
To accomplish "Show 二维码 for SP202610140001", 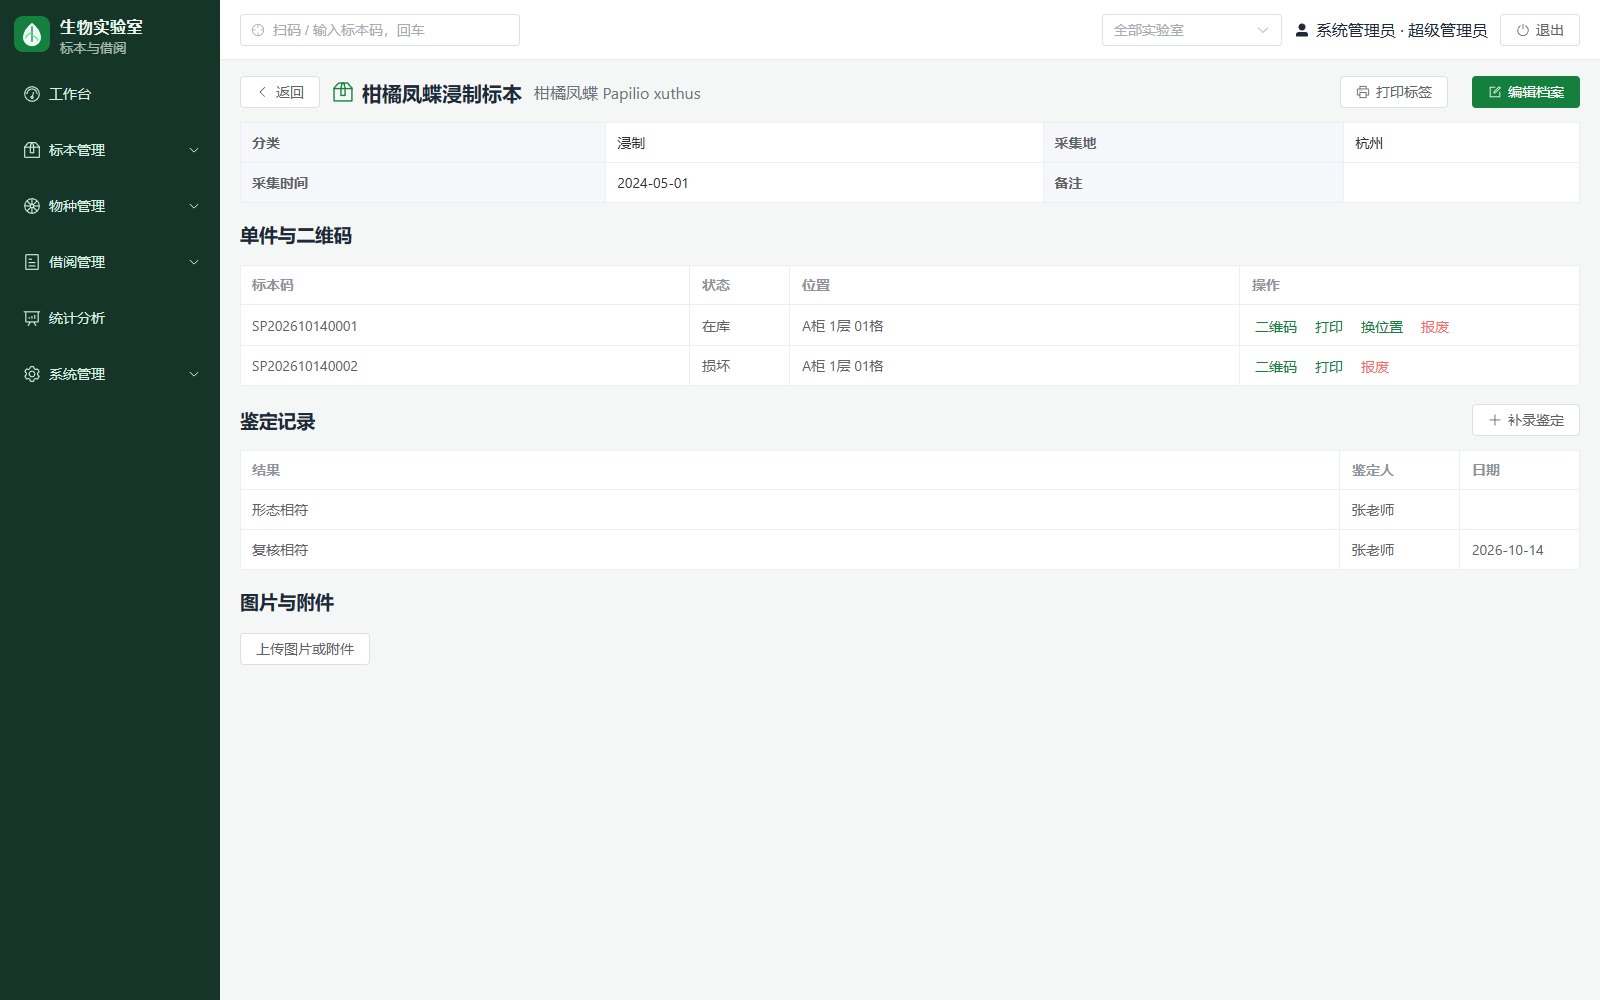I will click(1276, 327).
